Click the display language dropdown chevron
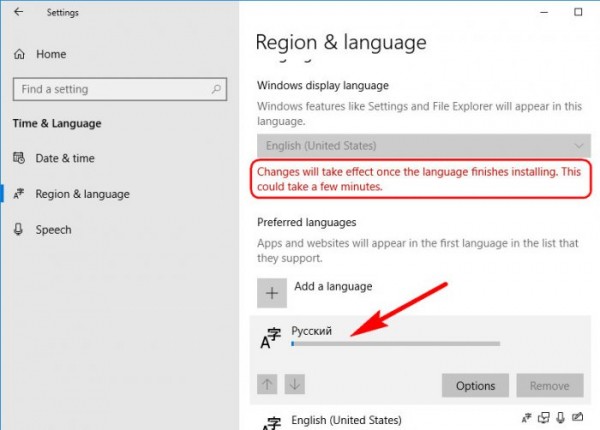 tap(579, 146)
